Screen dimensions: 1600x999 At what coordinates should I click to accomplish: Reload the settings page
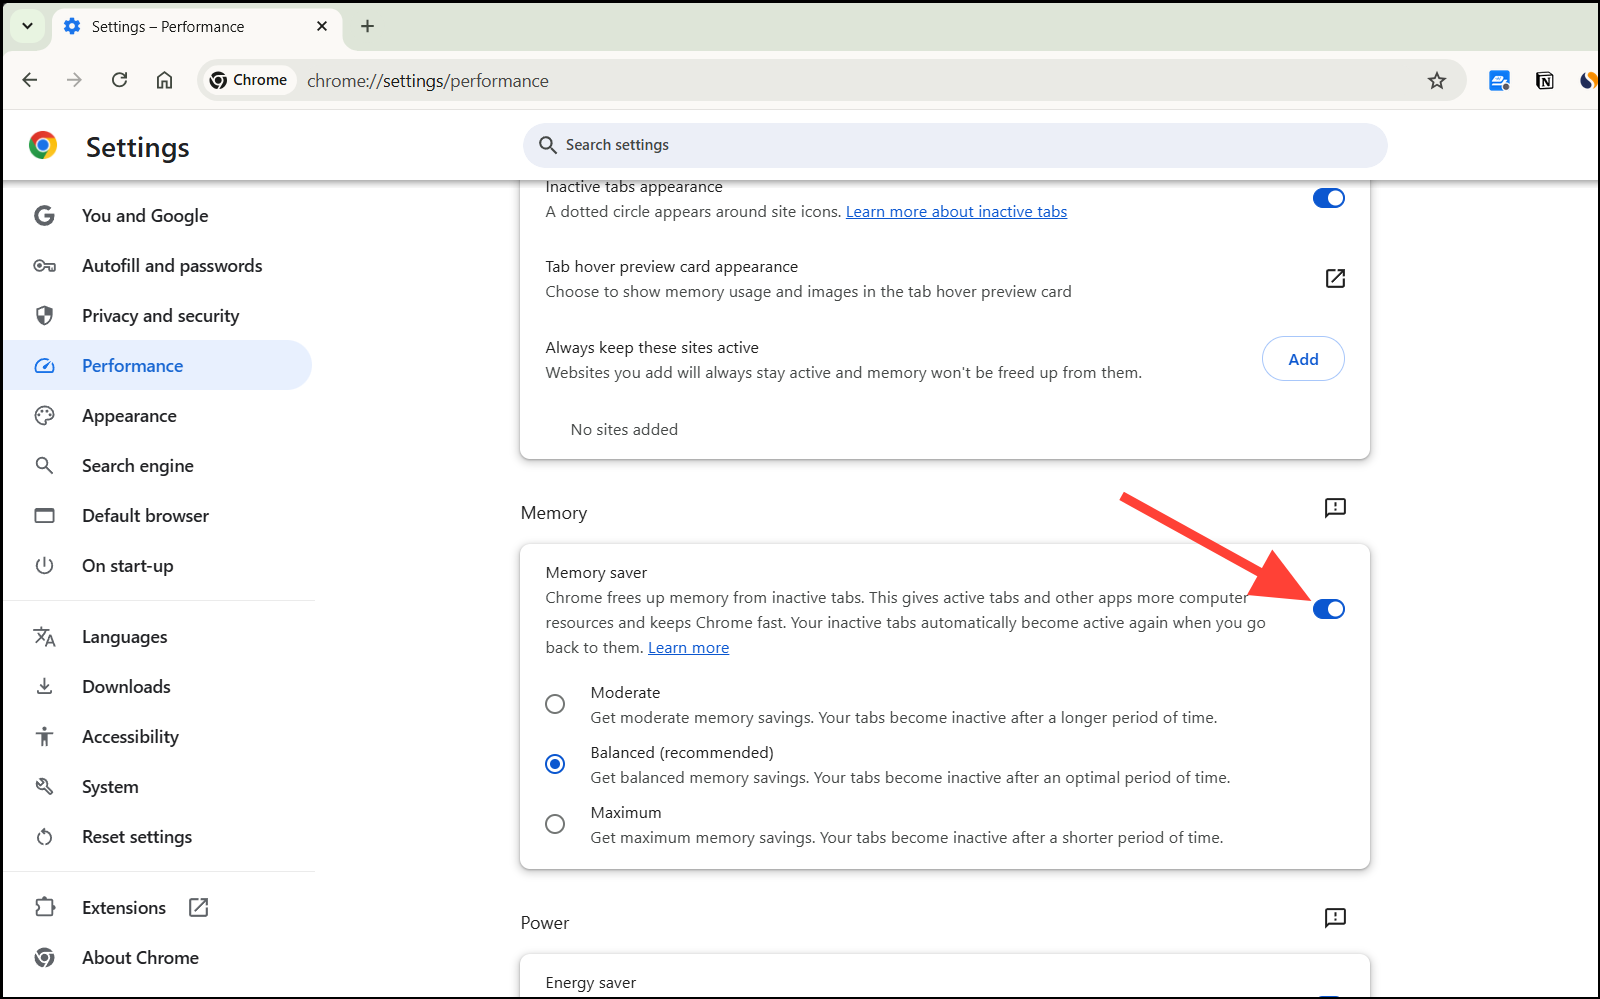[119, 80]
